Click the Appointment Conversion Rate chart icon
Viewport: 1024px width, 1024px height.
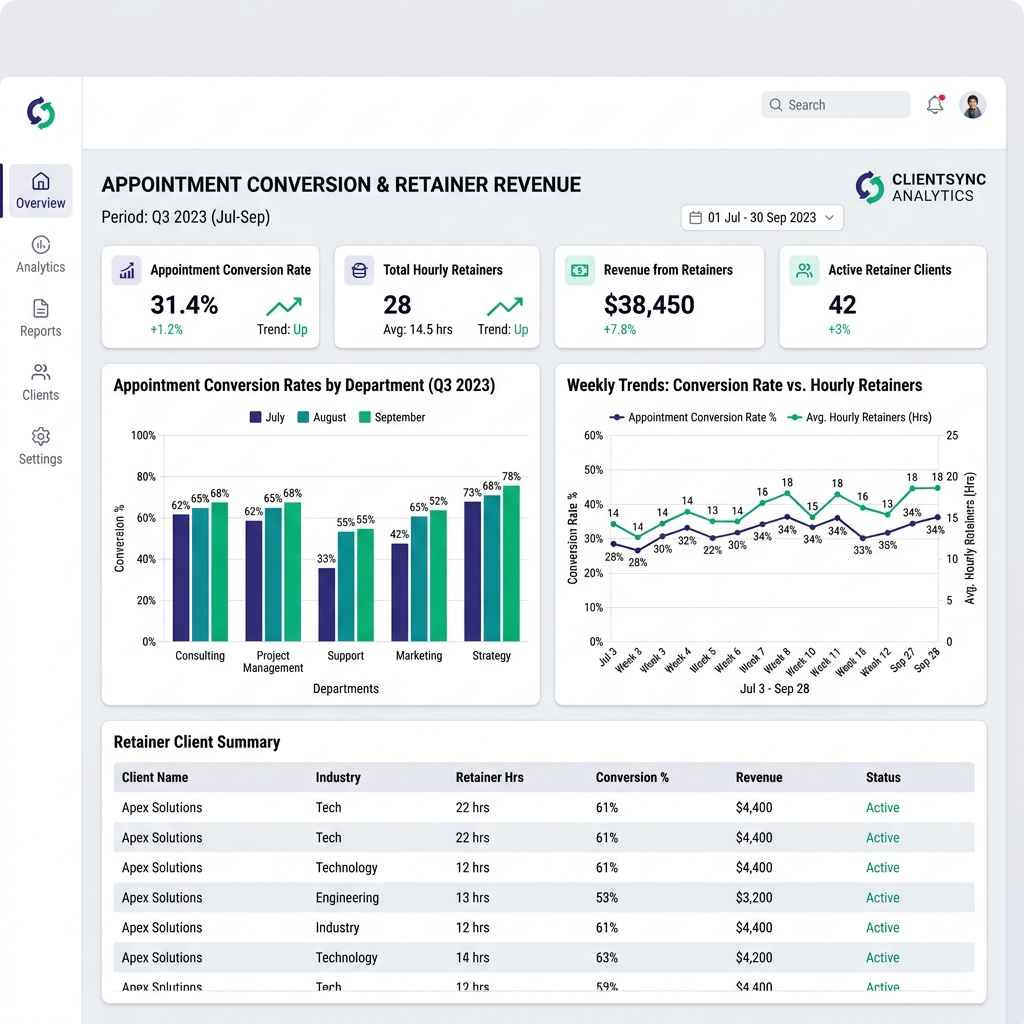pos(127,270)
